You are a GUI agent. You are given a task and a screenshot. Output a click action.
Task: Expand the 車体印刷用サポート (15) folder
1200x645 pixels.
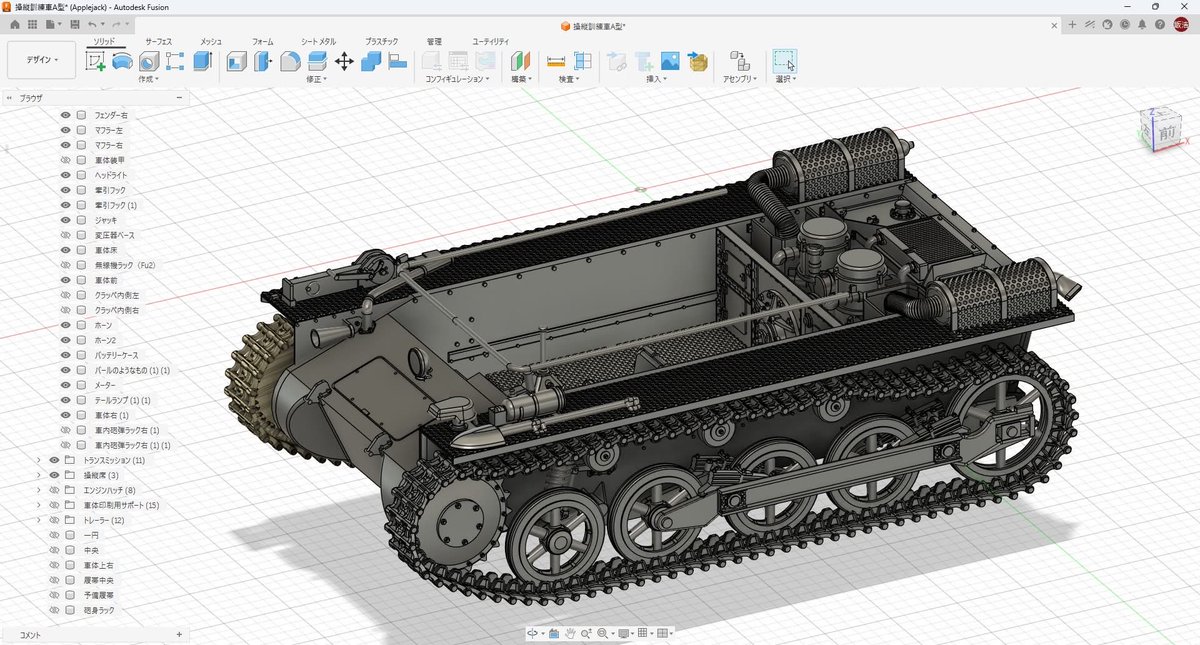pyautogui.click(x=38, y=505)
